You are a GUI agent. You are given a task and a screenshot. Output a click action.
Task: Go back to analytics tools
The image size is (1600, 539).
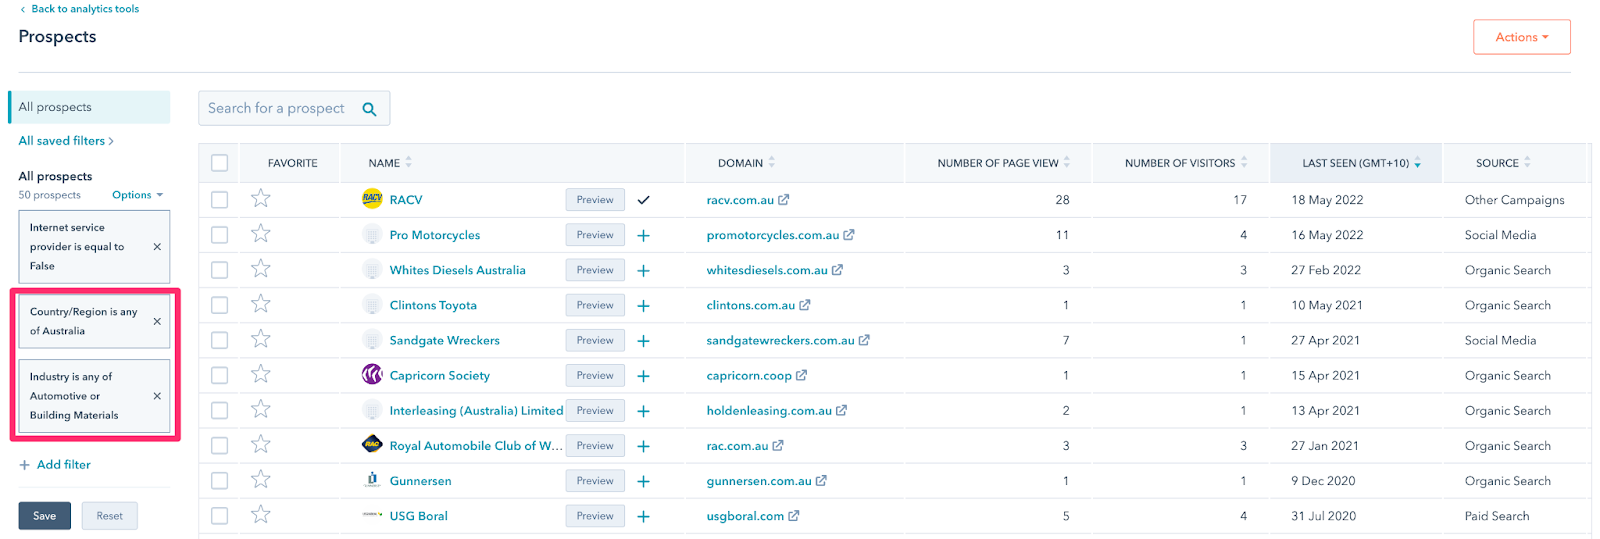pos(84,9)
